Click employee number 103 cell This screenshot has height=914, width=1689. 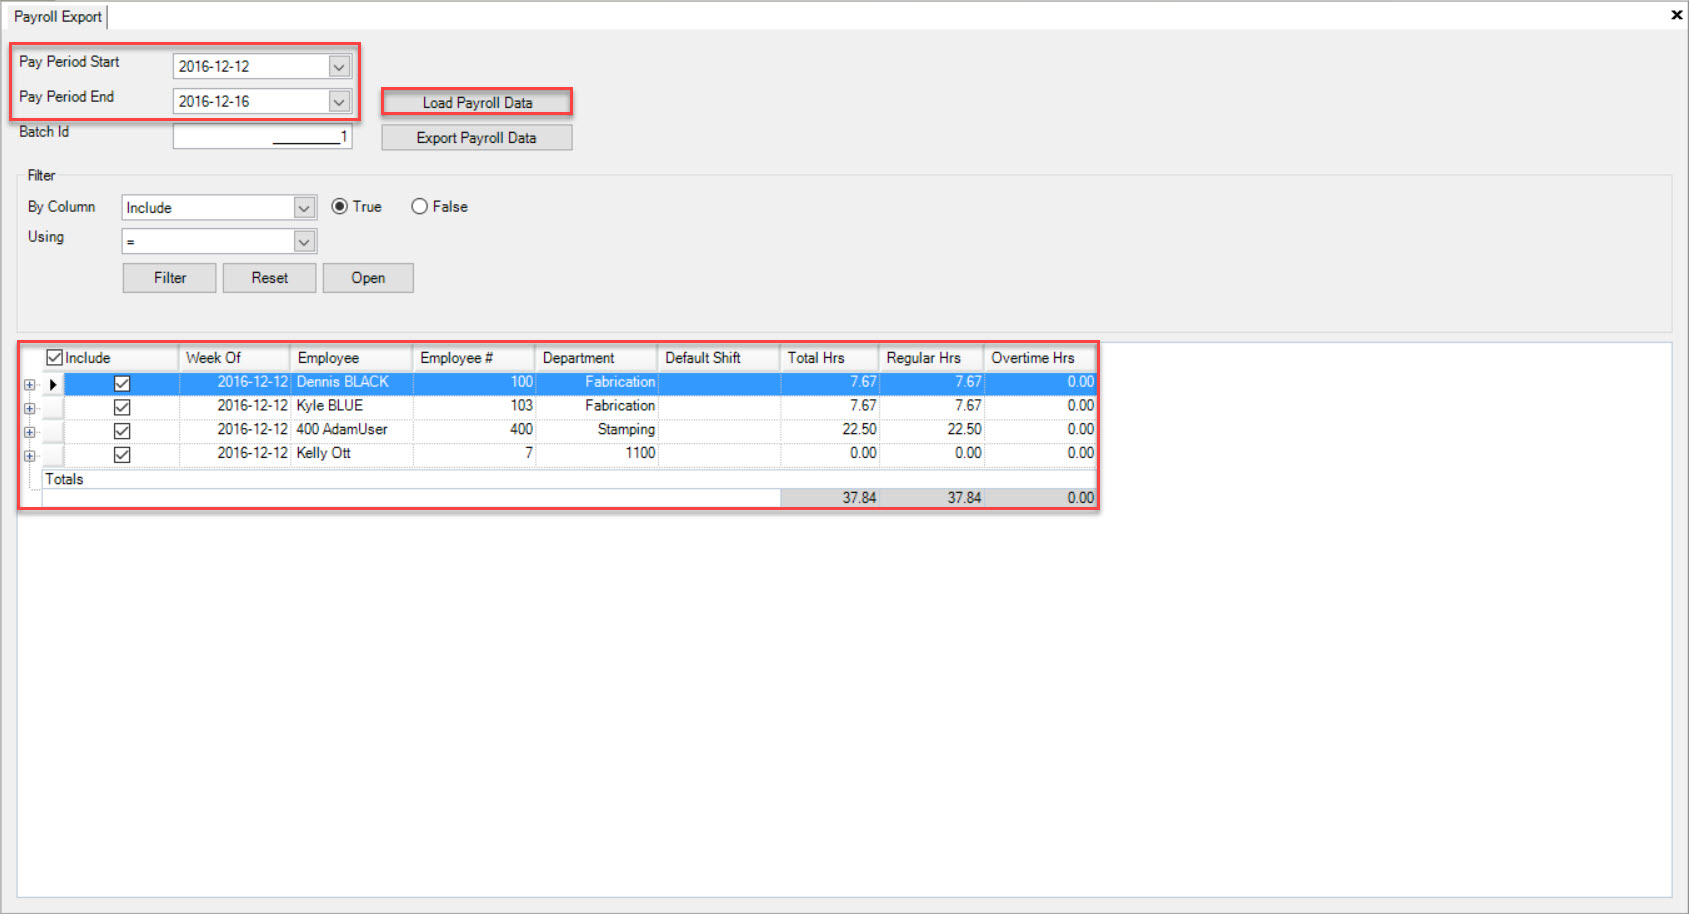pos(474,406)
